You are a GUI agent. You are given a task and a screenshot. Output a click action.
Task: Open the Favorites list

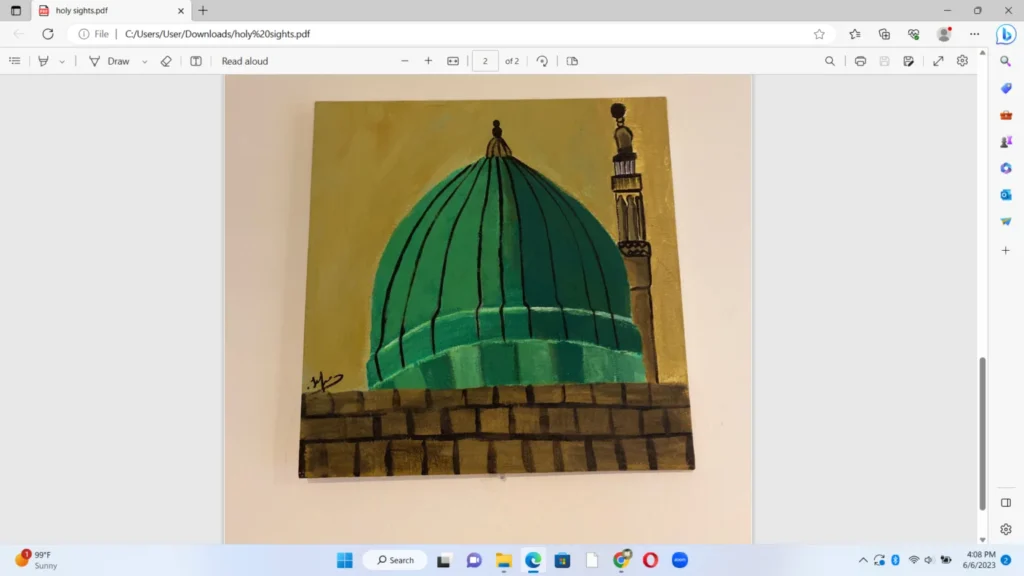coord(854,34)
